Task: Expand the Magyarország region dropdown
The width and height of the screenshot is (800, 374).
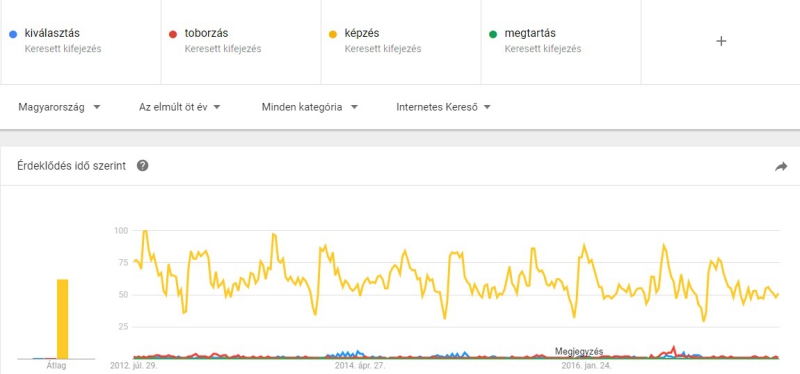Action: (x=59, y=108)
